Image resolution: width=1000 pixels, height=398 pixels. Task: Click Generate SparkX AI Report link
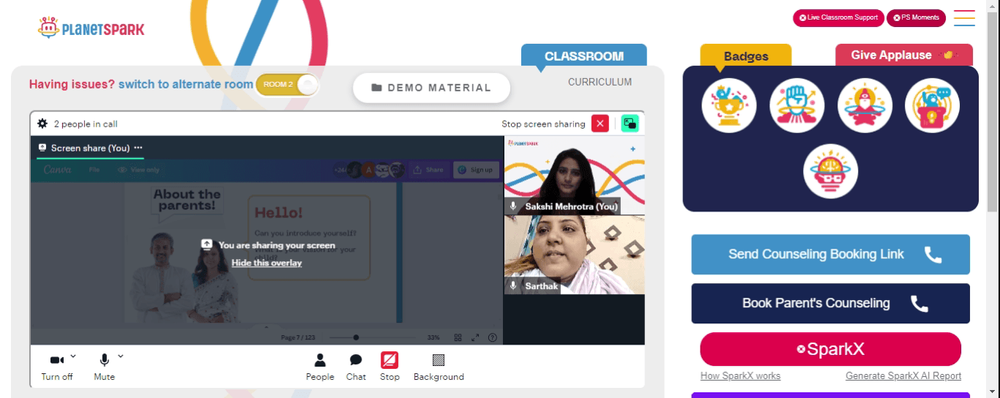(903, 376)
